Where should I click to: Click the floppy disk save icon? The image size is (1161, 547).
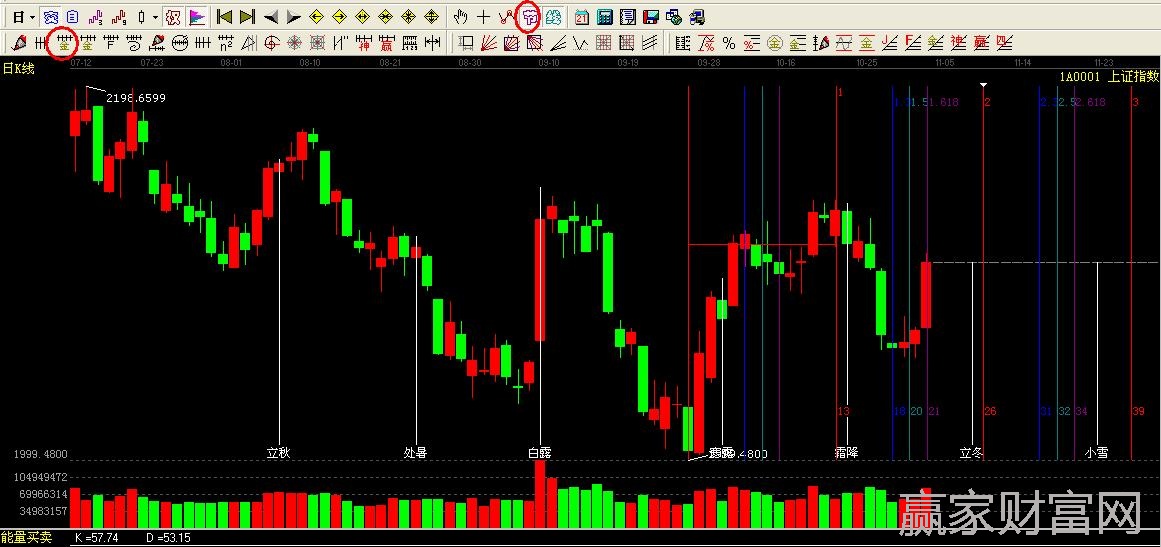[x=650, y=17]
